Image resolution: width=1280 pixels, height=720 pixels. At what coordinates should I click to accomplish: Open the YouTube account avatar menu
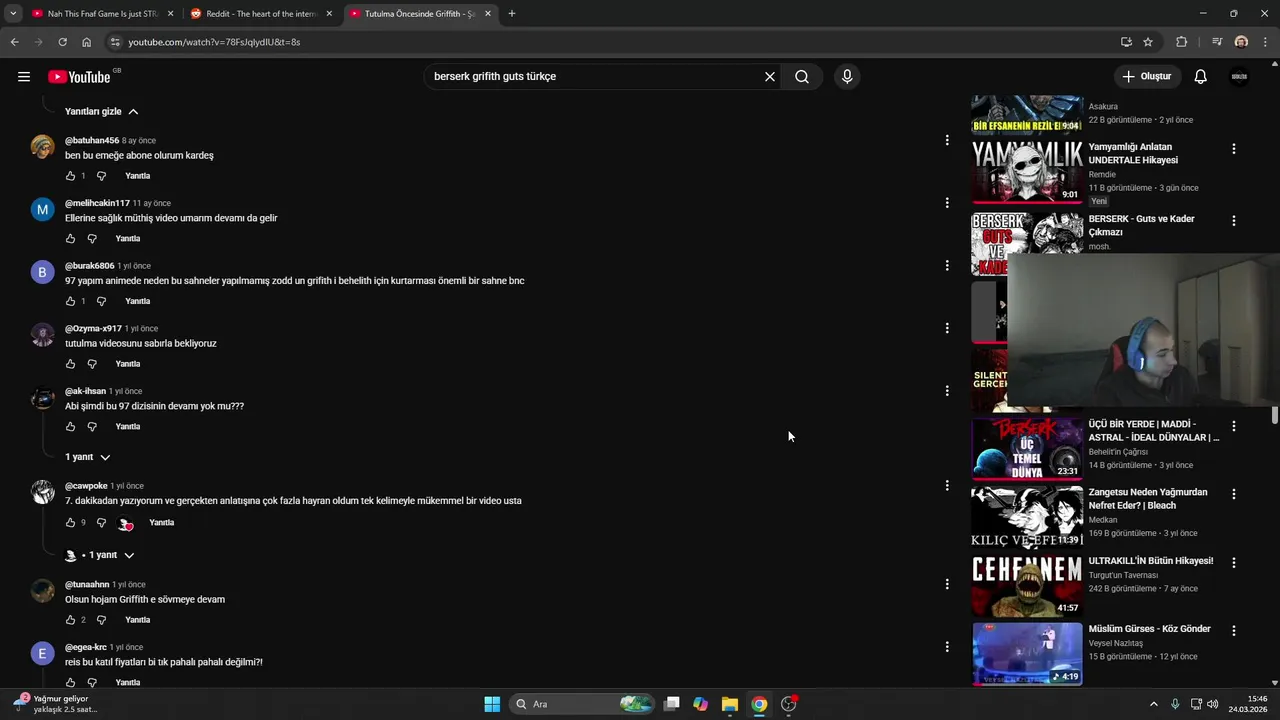coord(1239,77)
